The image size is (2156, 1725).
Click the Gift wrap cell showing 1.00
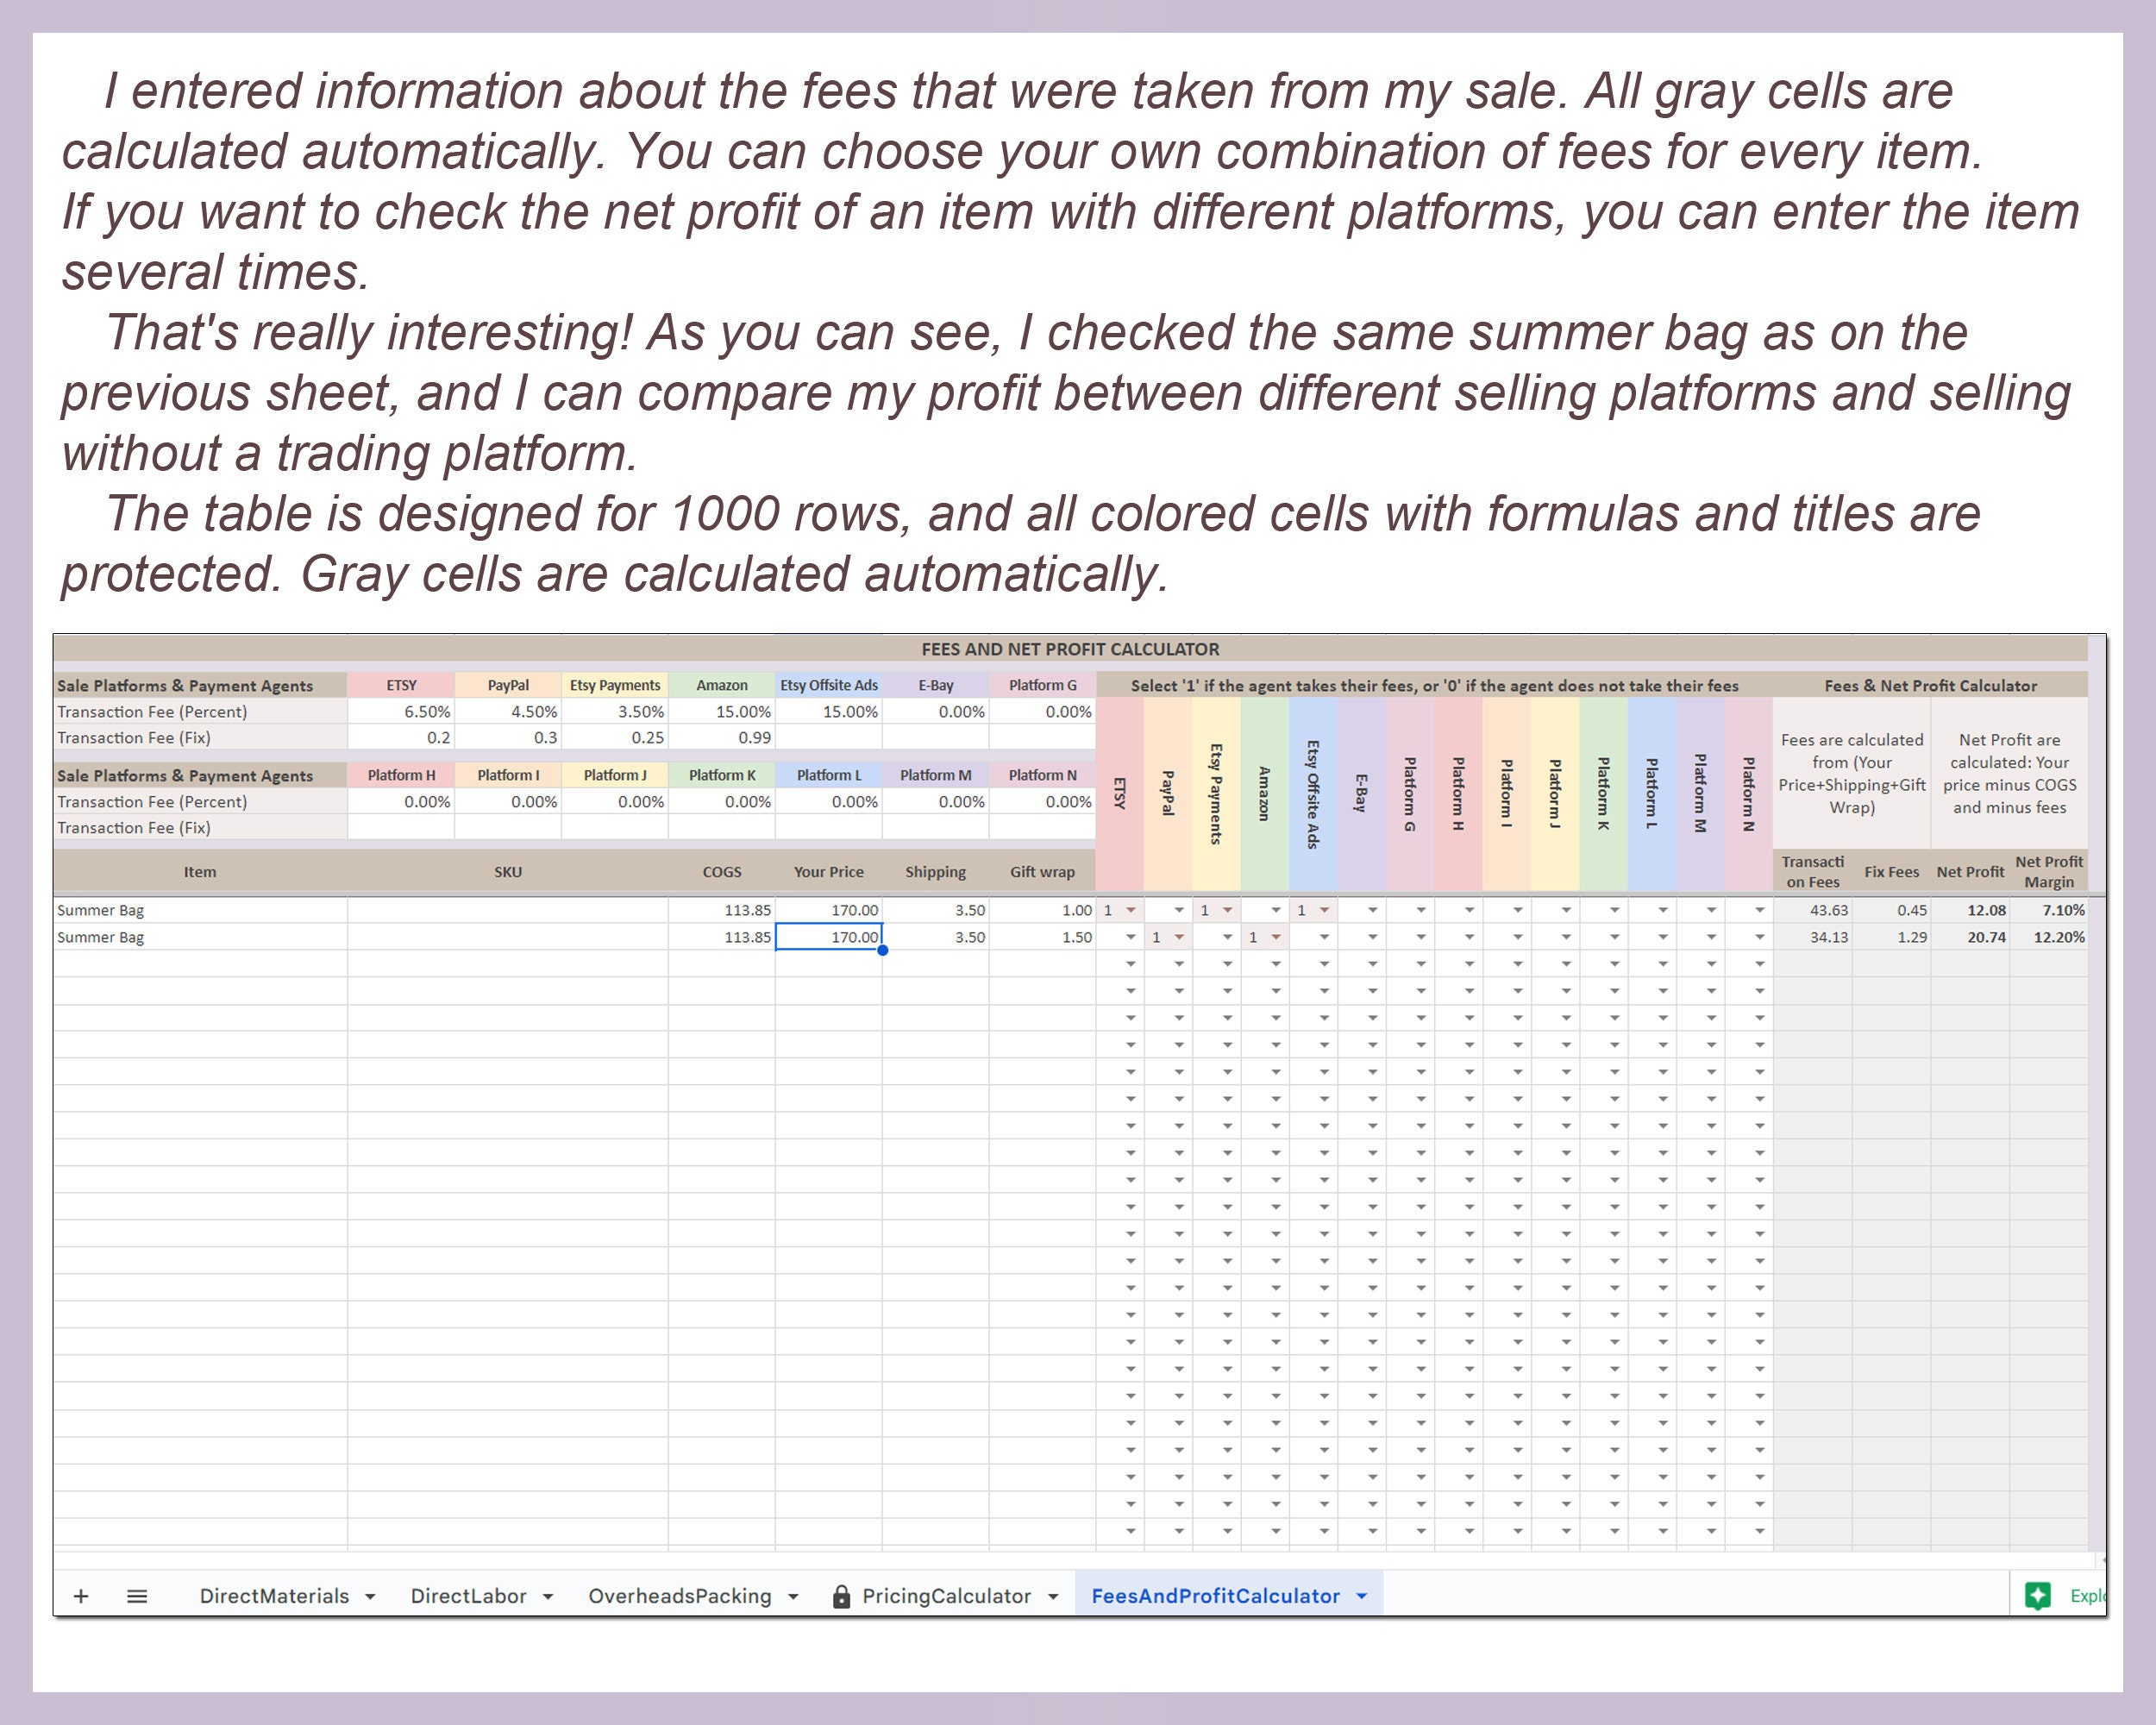1042,910
